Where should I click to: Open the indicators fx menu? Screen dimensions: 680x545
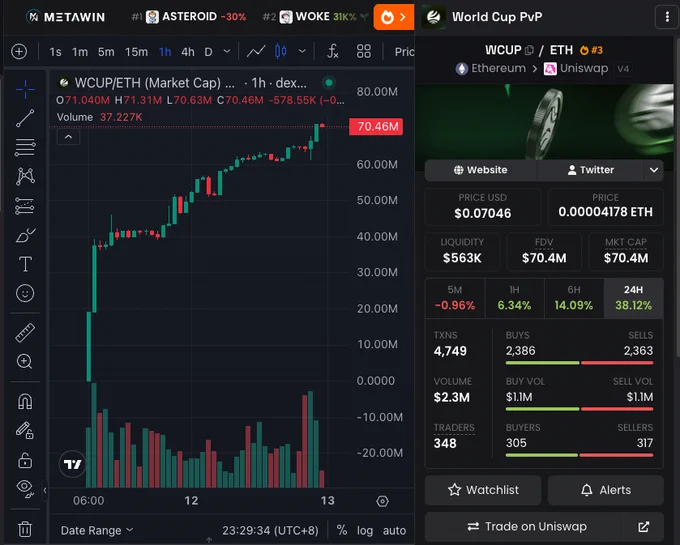click(332, 52)
